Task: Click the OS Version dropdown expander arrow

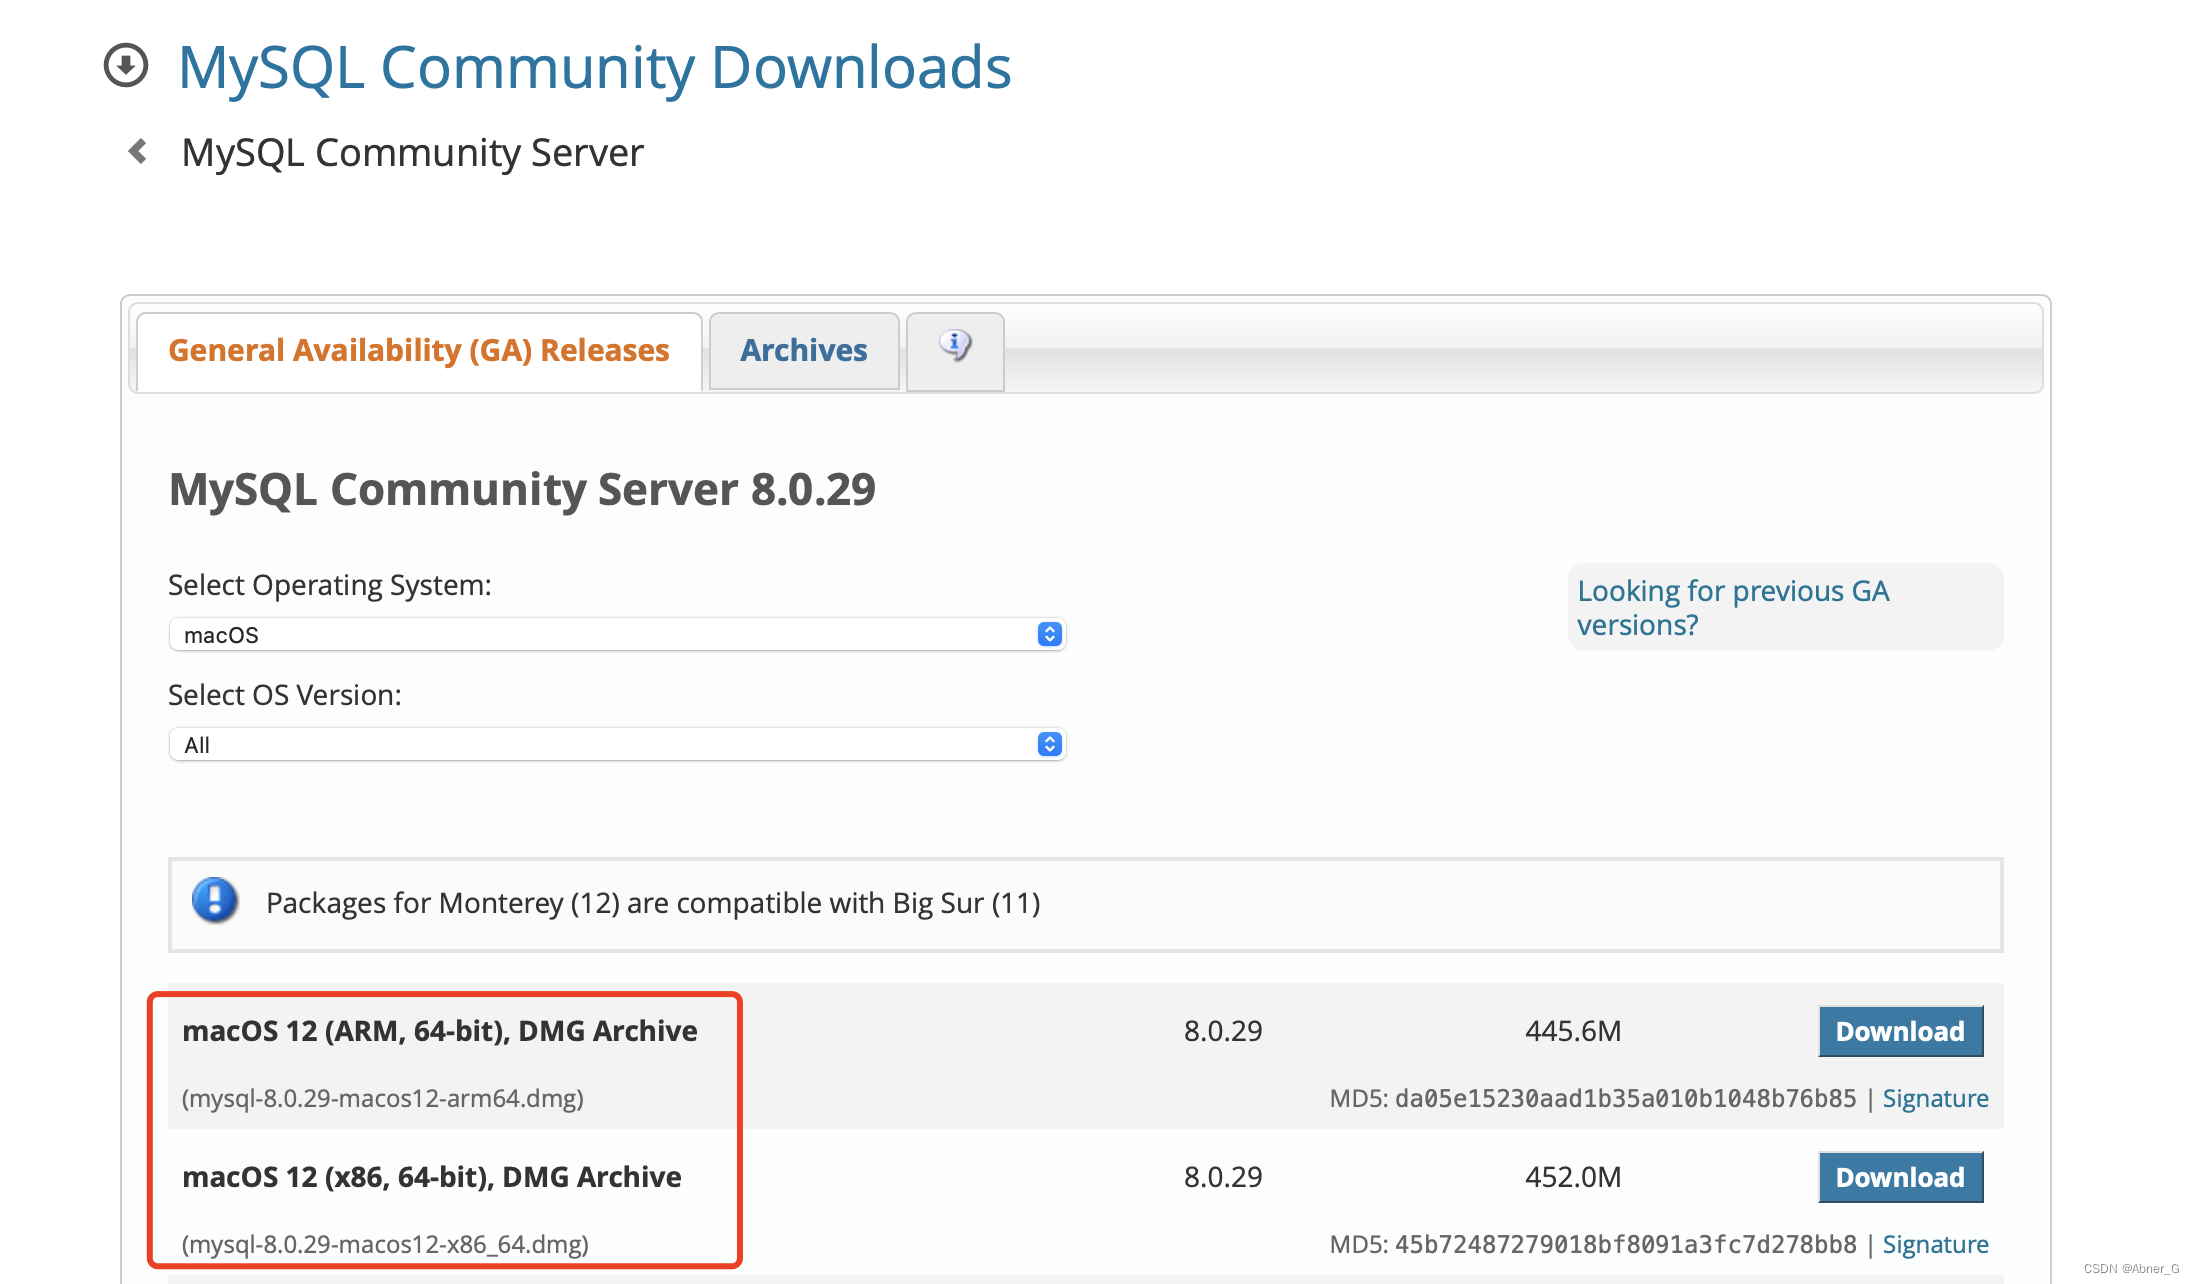Action: tap(1051, 744)
